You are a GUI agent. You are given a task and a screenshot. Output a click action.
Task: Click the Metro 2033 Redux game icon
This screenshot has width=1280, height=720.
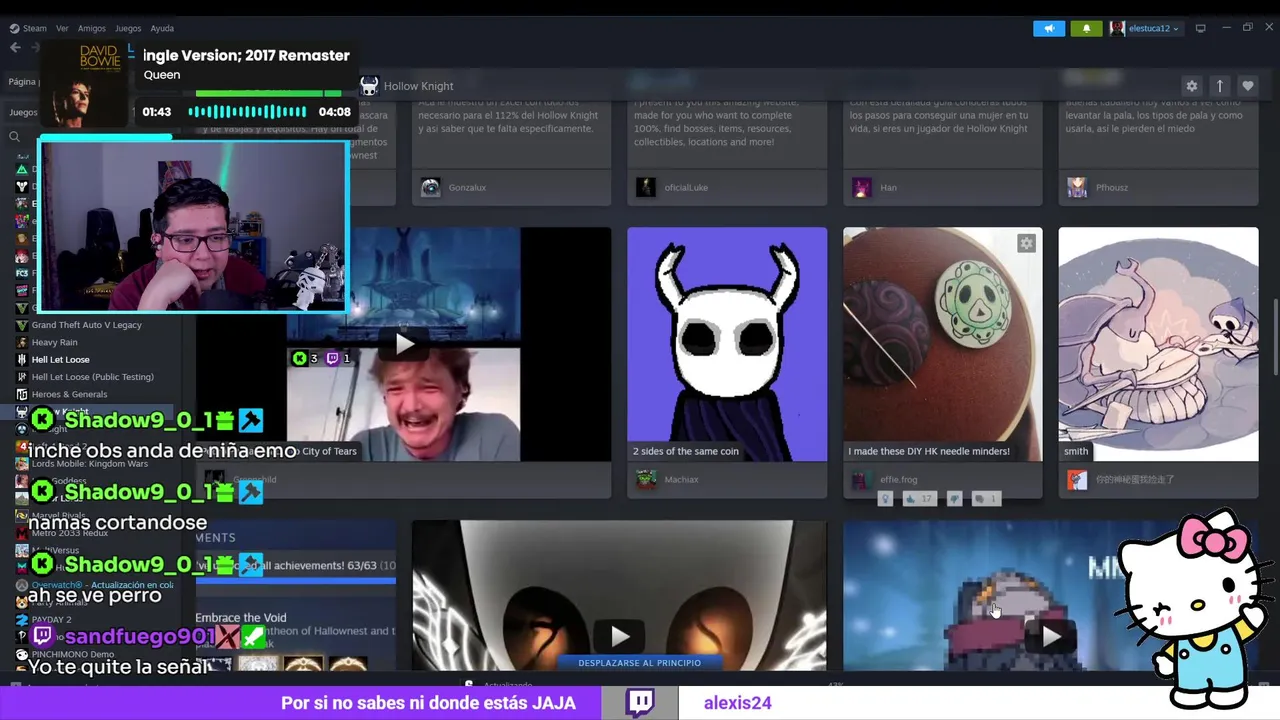tap(22, 533)
